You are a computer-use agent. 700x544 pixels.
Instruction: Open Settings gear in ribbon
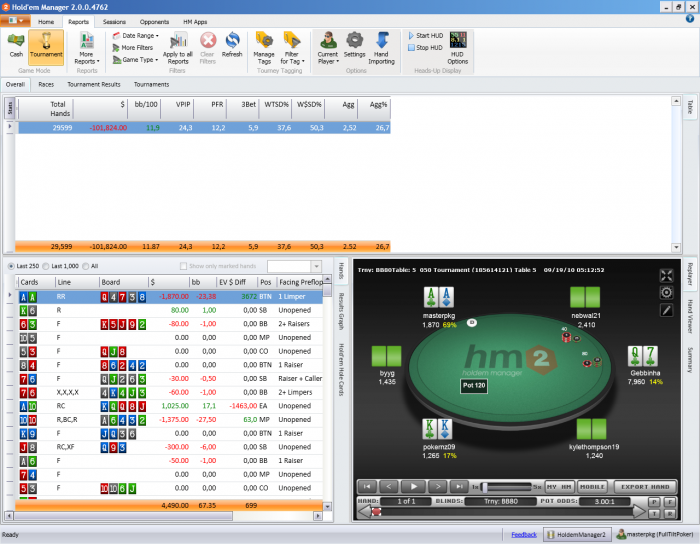355,45
